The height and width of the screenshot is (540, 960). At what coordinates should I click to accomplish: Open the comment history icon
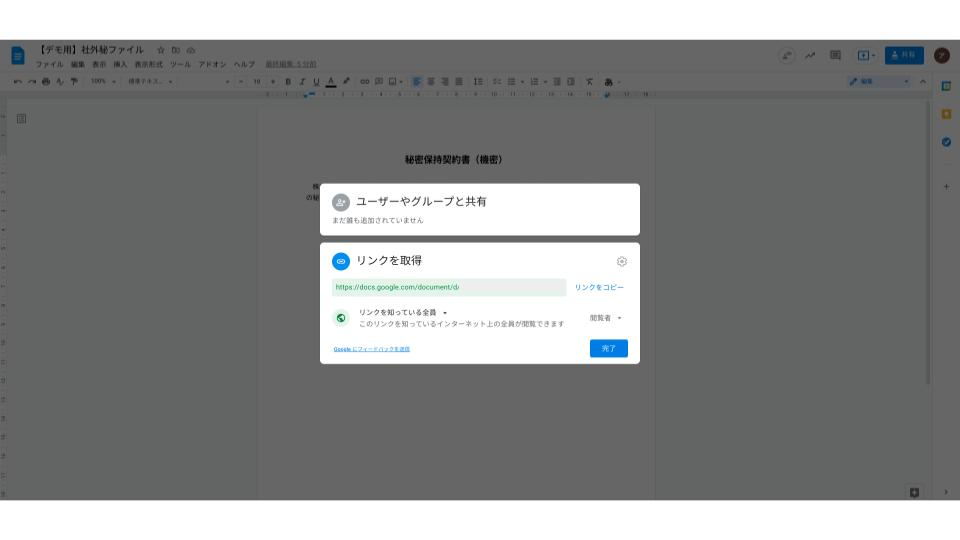click(835, 56)
